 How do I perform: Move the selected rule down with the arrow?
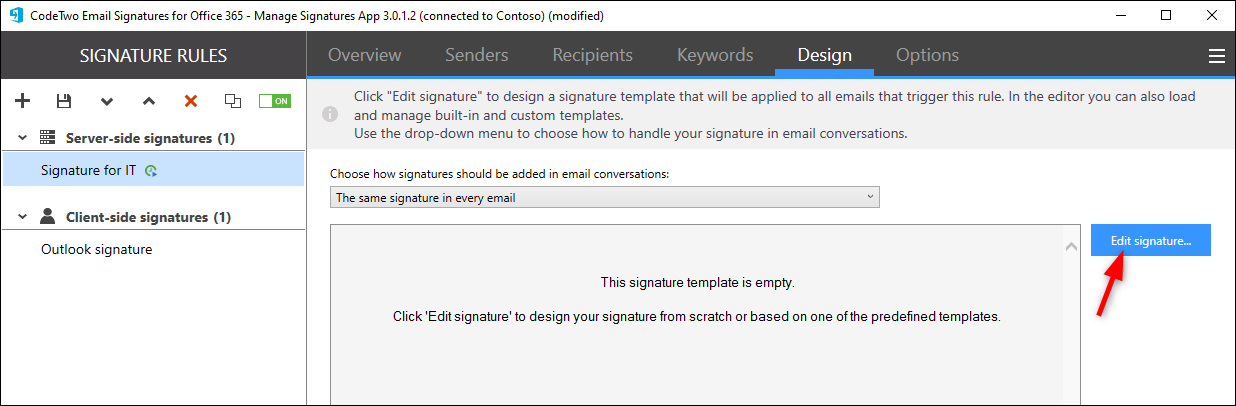pyautogui.click(x=107, y=101)
